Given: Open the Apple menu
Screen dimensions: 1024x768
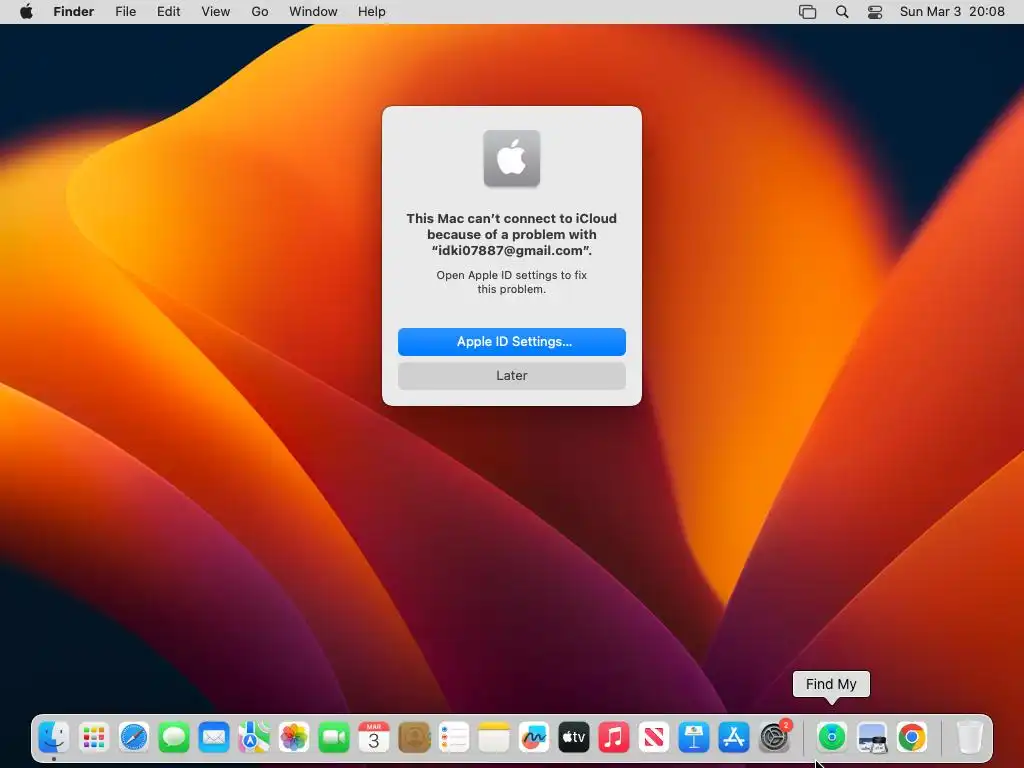Looking at the screenshot, I should (x=26, y=12).
